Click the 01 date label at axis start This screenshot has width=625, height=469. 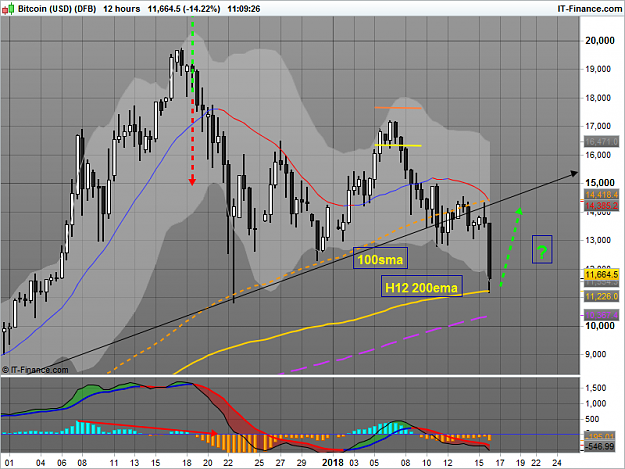click(x=9, y=463)
